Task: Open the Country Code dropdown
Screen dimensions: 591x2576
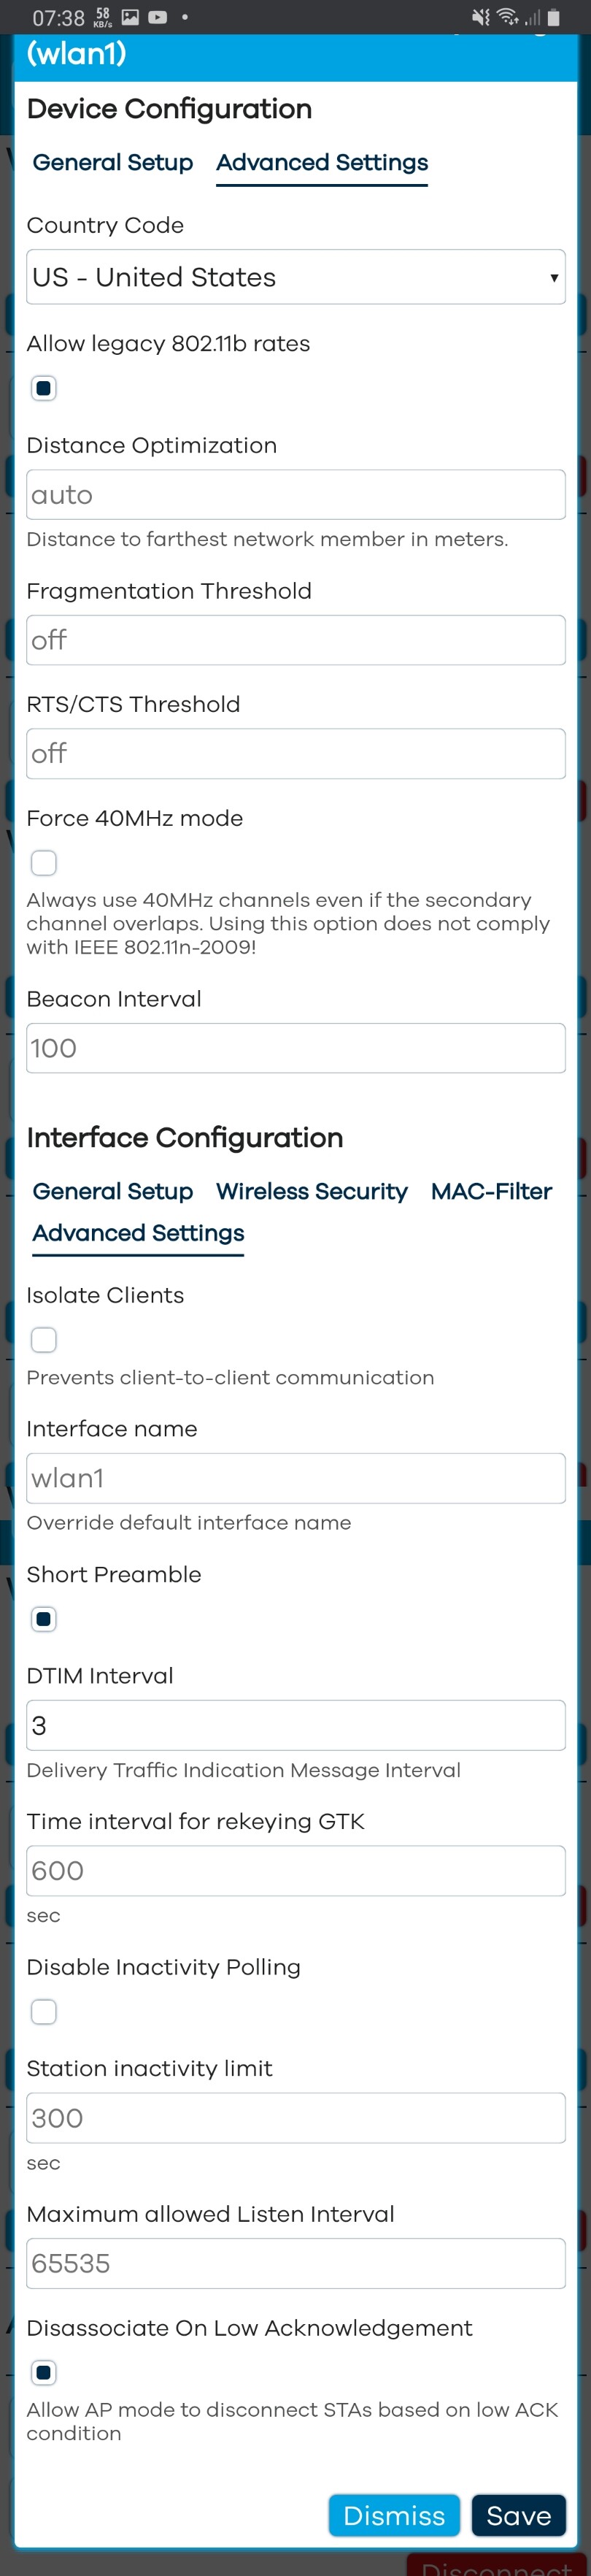Action: click(295, 277)
